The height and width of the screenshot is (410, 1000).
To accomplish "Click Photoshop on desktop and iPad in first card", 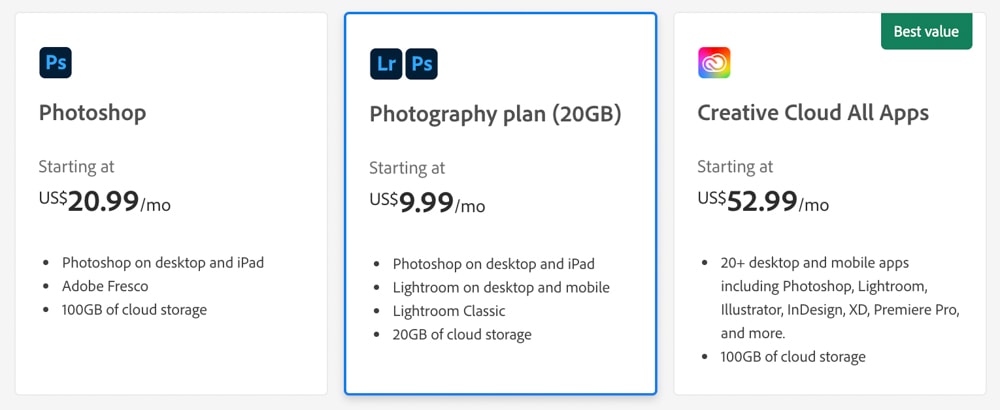I will (163, 263).
